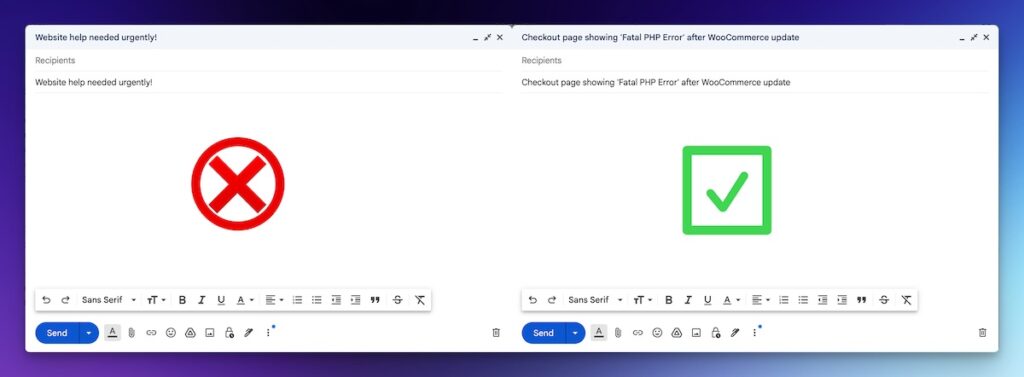Viewport: 1024px width, 377px height.
Task: Attach files in the left compose window
Action: 131,333
